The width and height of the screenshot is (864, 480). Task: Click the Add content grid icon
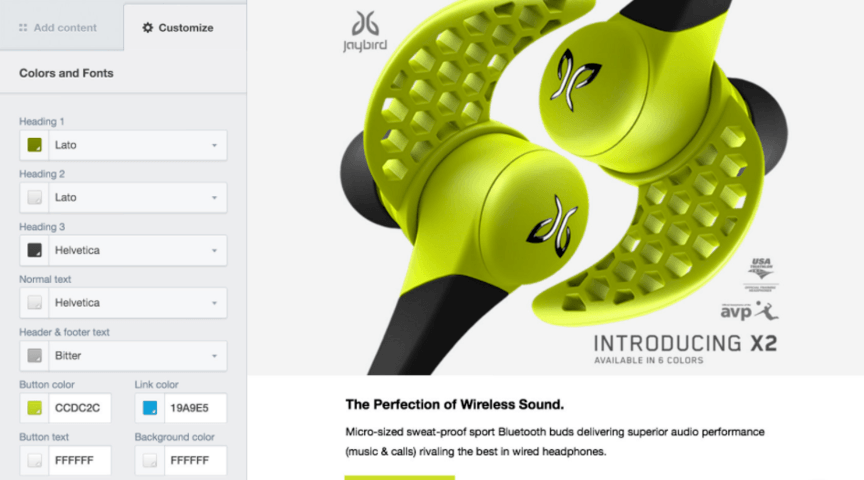click(23, 28)
